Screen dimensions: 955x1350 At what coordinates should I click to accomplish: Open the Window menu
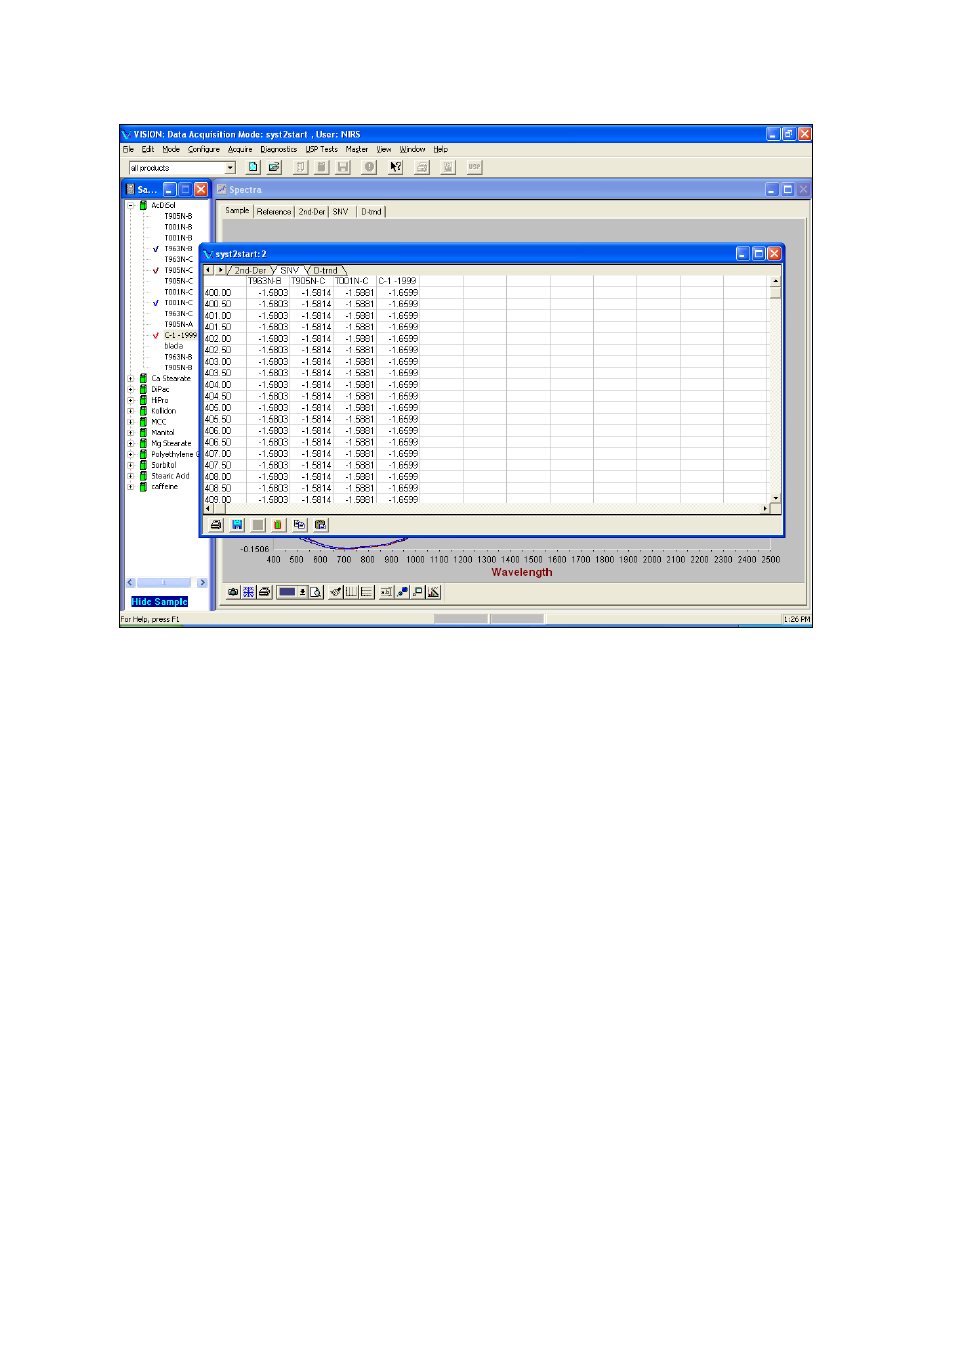(x=412, y=149)
